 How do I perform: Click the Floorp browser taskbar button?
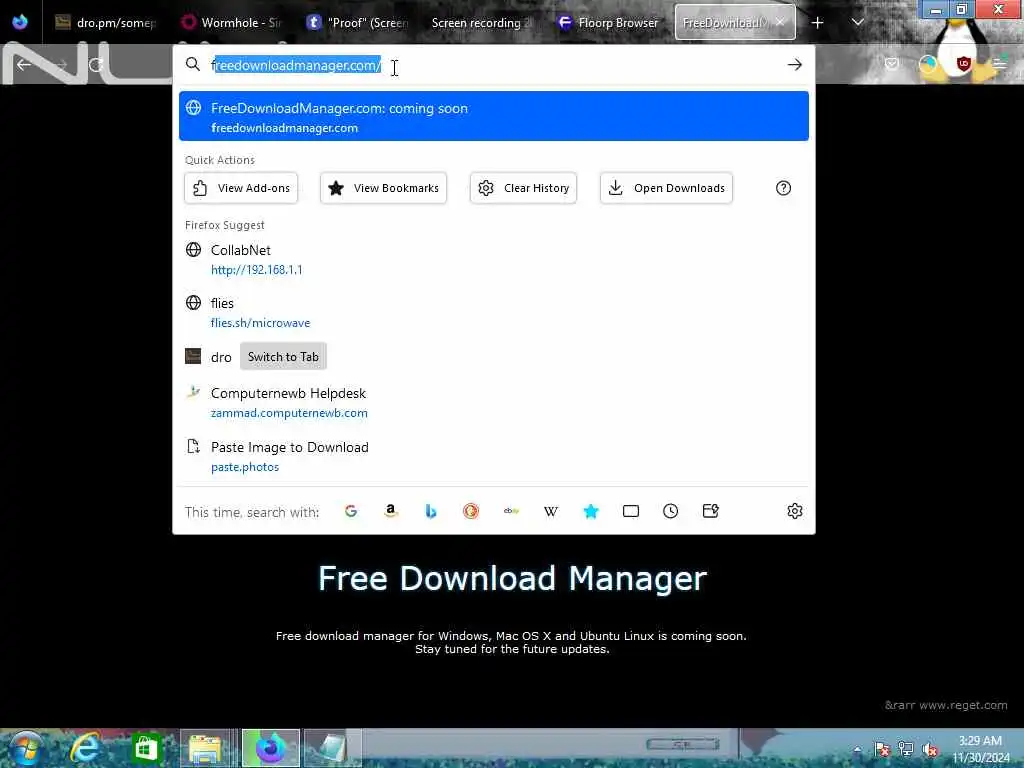270,748
